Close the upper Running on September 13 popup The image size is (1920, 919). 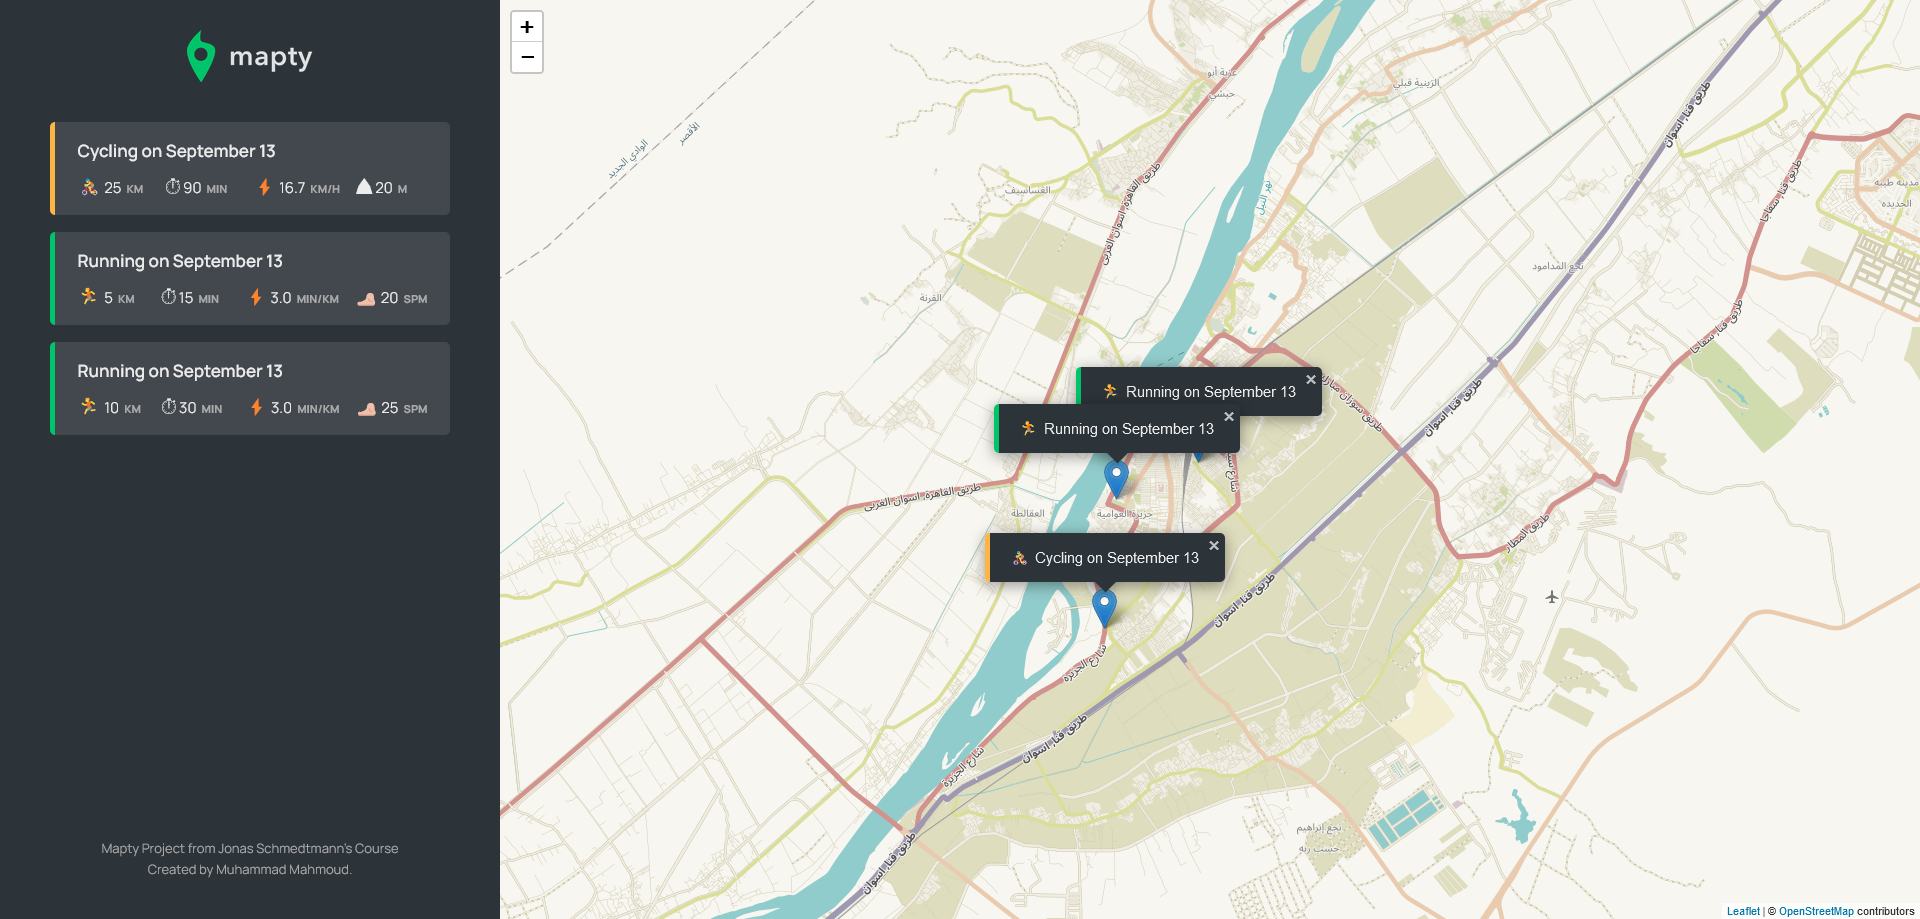click(1311, 380)
